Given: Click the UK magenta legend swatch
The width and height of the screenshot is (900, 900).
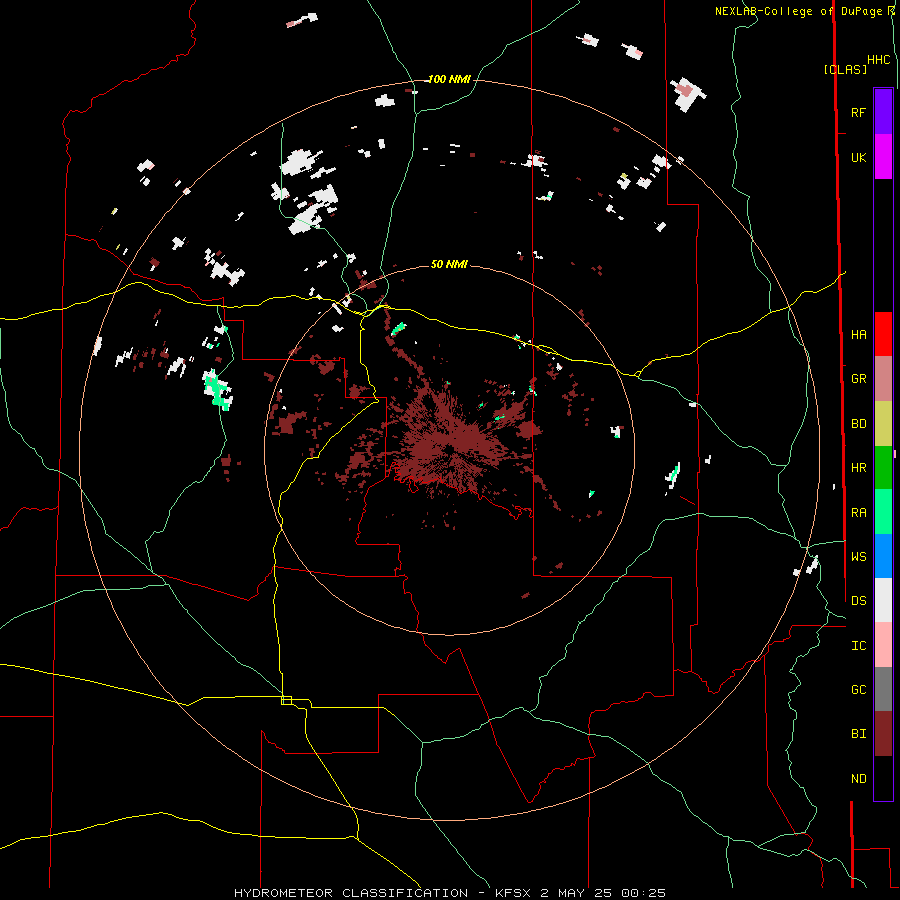Looking at the screenshot, I should point(883,157).
